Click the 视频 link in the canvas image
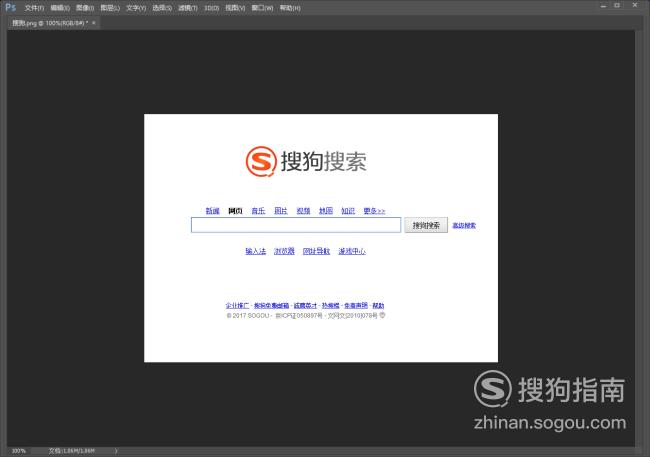The height and width of the screenshot is (457, 650). [303, 211]
